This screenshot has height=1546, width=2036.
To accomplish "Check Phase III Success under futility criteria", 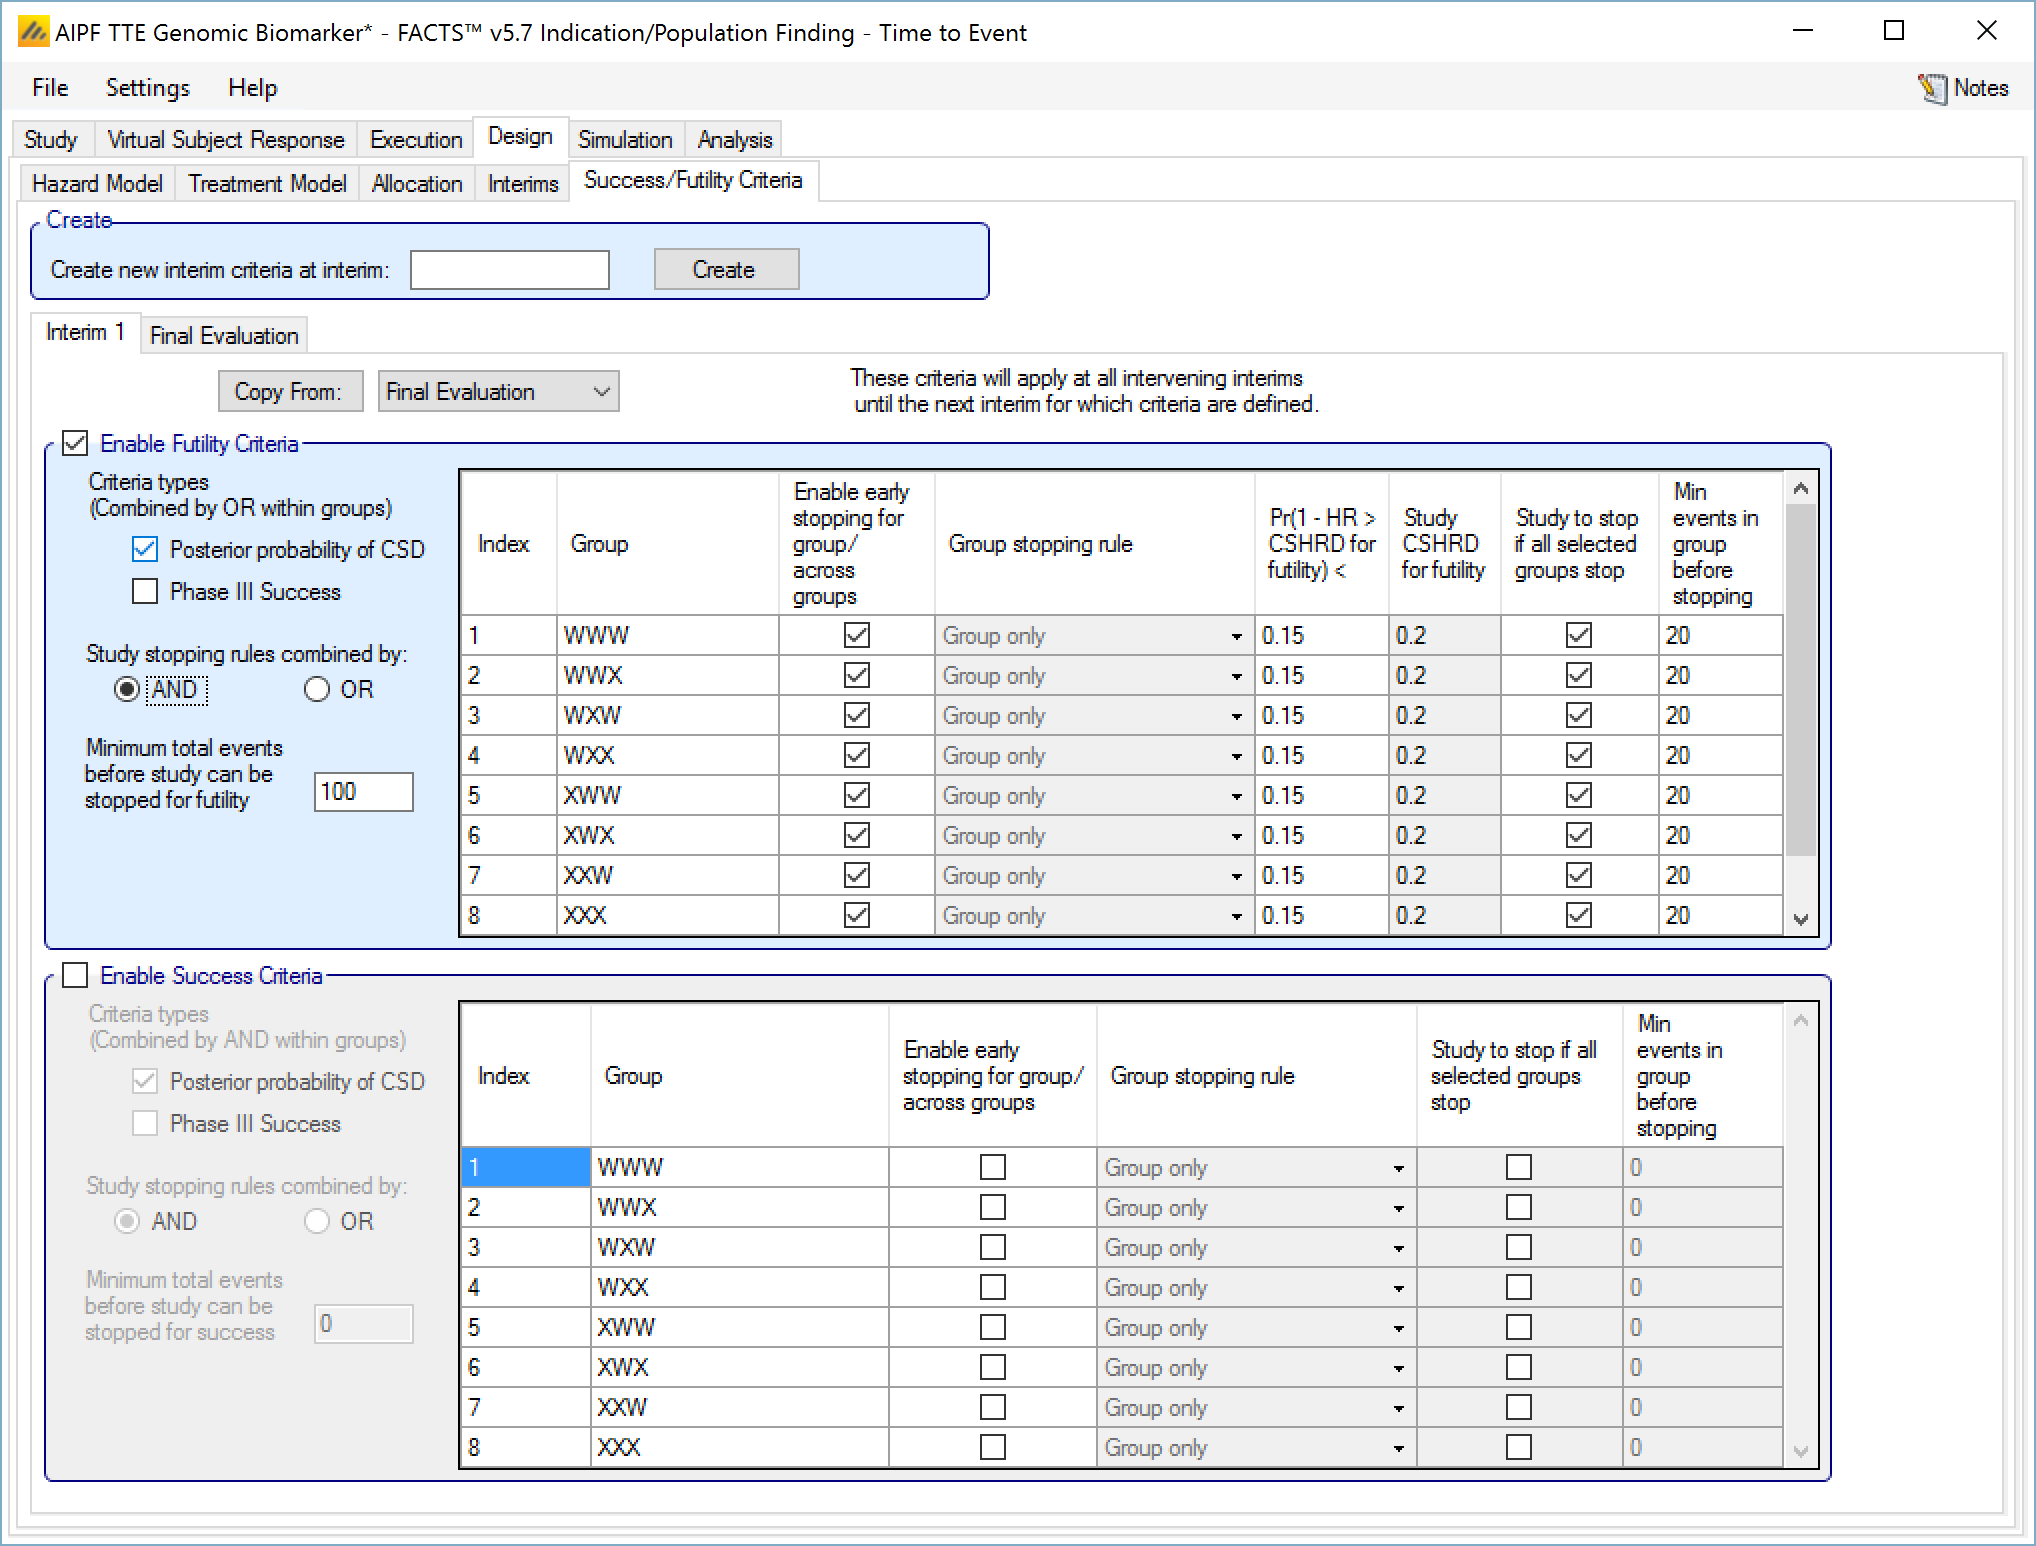I will 145,591.
